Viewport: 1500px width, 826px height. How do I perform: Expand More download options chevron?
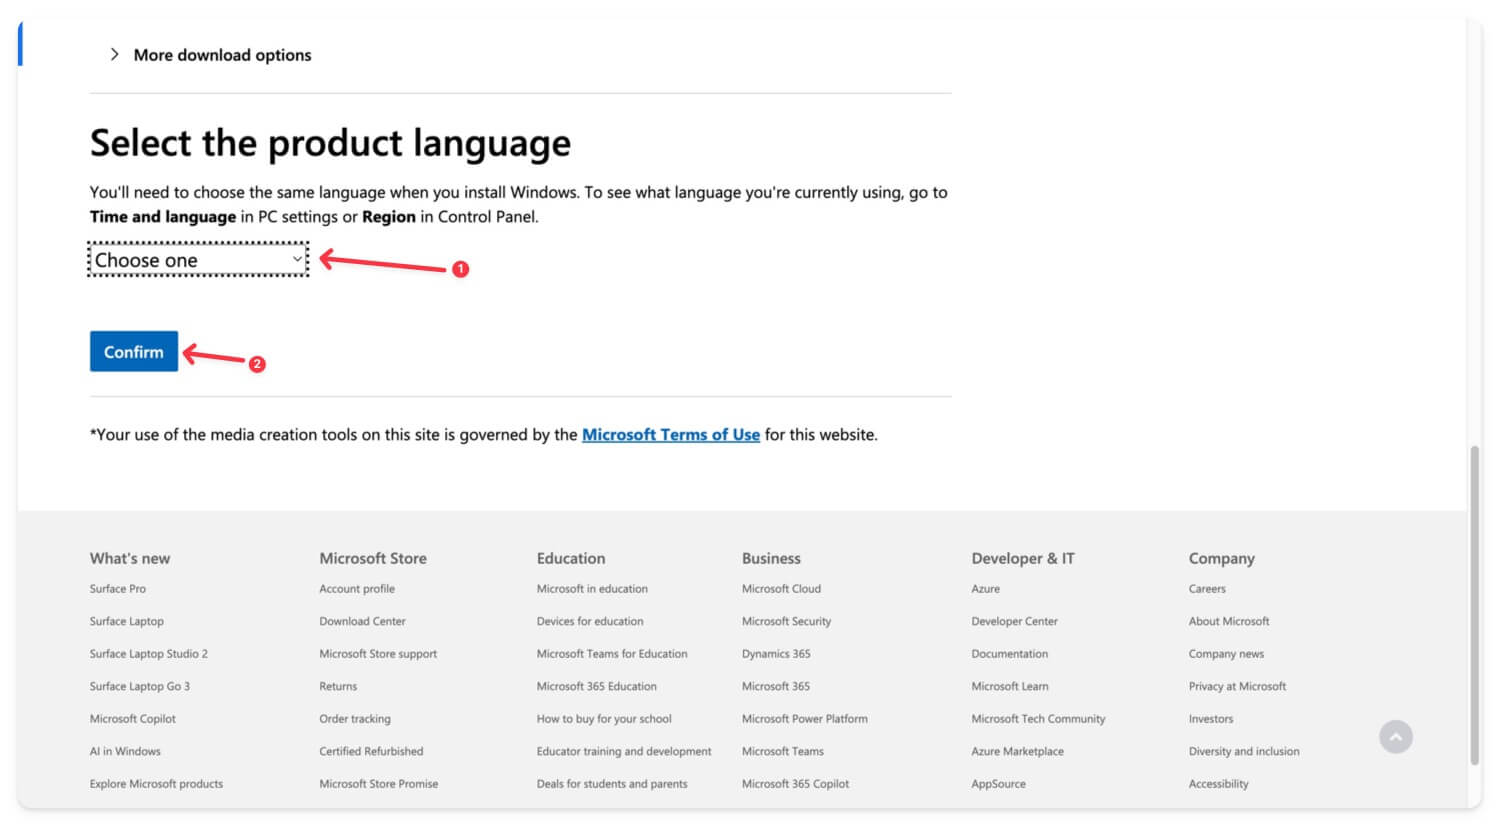click(114, 54)
